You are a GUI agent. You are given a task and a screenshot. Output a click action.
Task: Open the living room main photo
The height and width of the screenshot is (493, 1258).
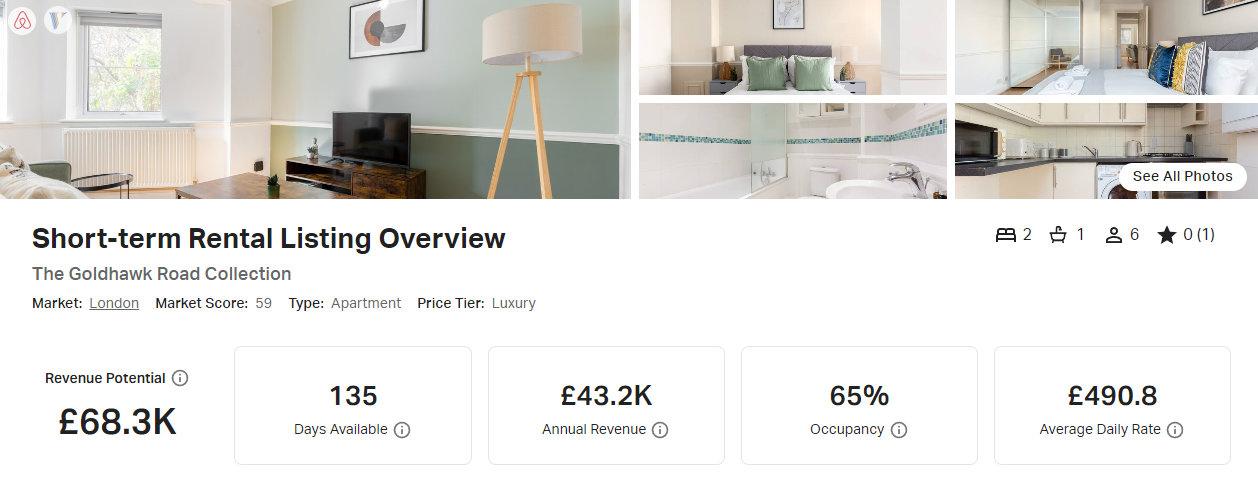coord(316,99)
